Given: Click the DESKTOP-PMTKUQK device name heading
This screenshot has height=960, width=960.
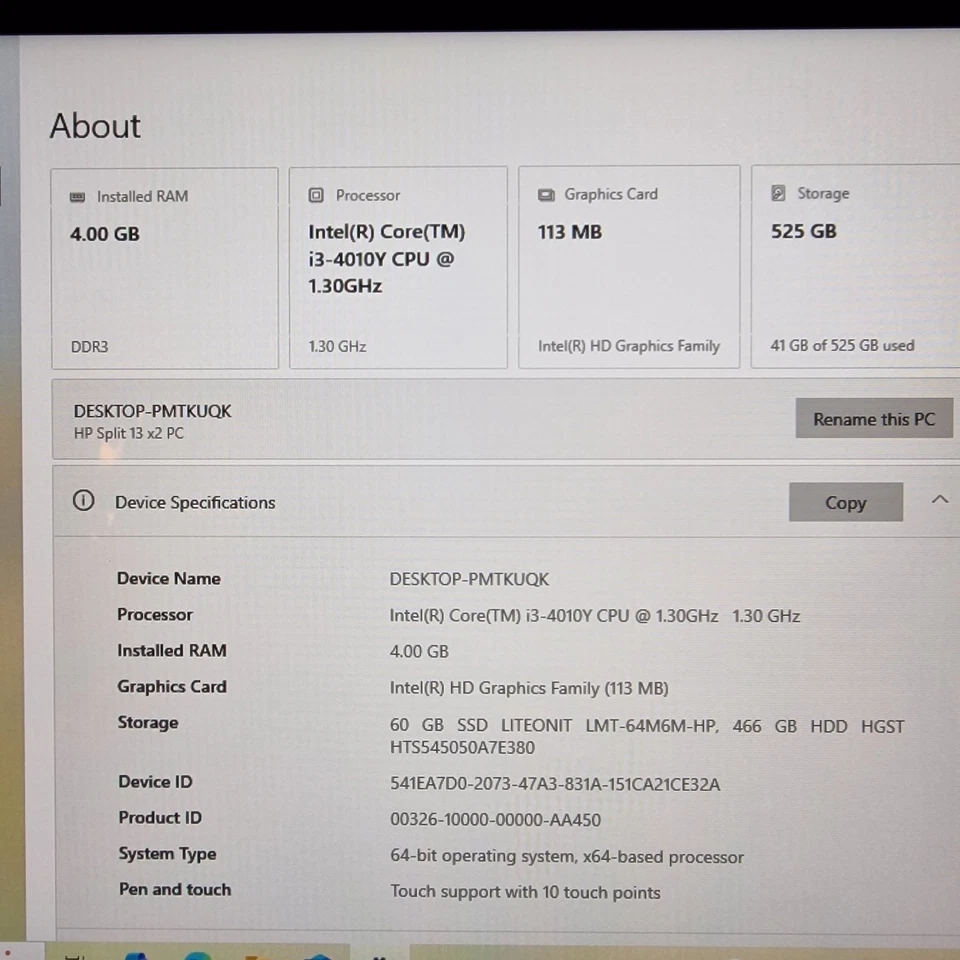Looking at the screenshot, I should tap(152, 410).
